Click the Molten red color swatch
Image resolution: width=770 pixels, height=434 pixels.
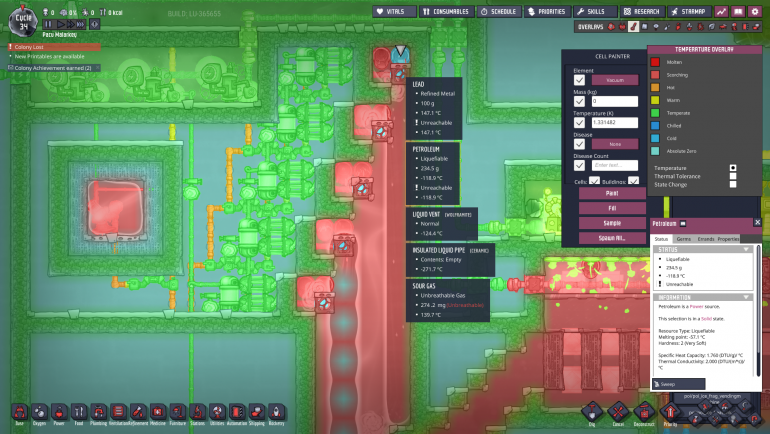click(x=656, y=61)
